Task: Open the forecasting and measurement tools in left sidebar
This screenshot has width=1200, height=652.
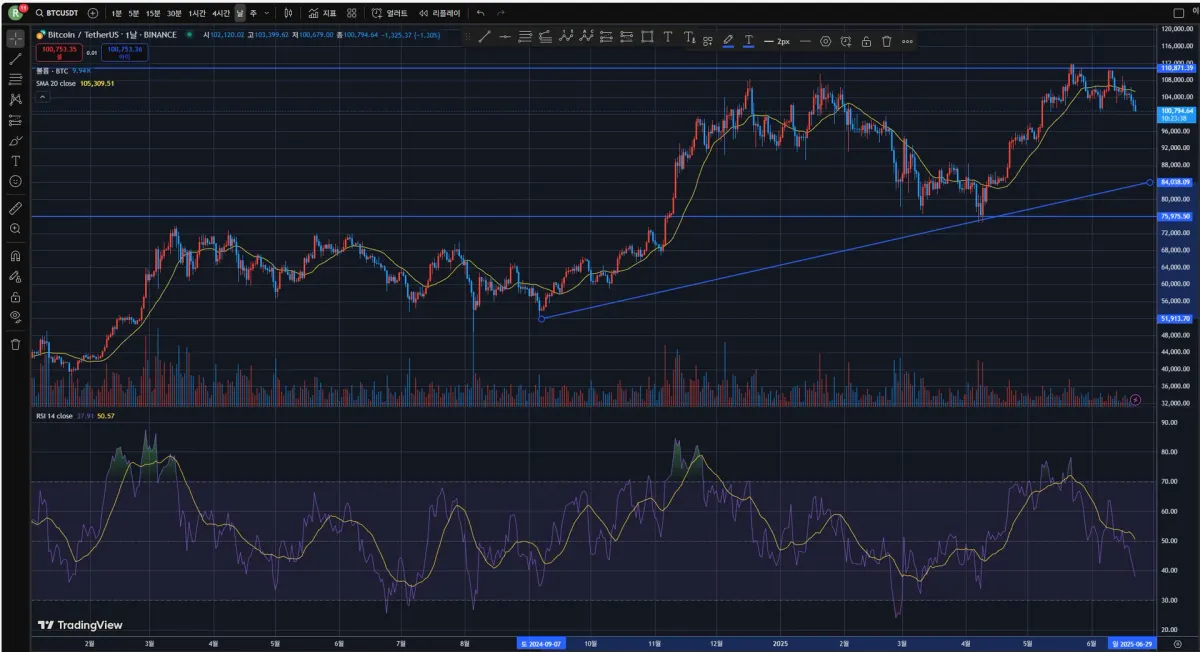Action: (15, 120)
